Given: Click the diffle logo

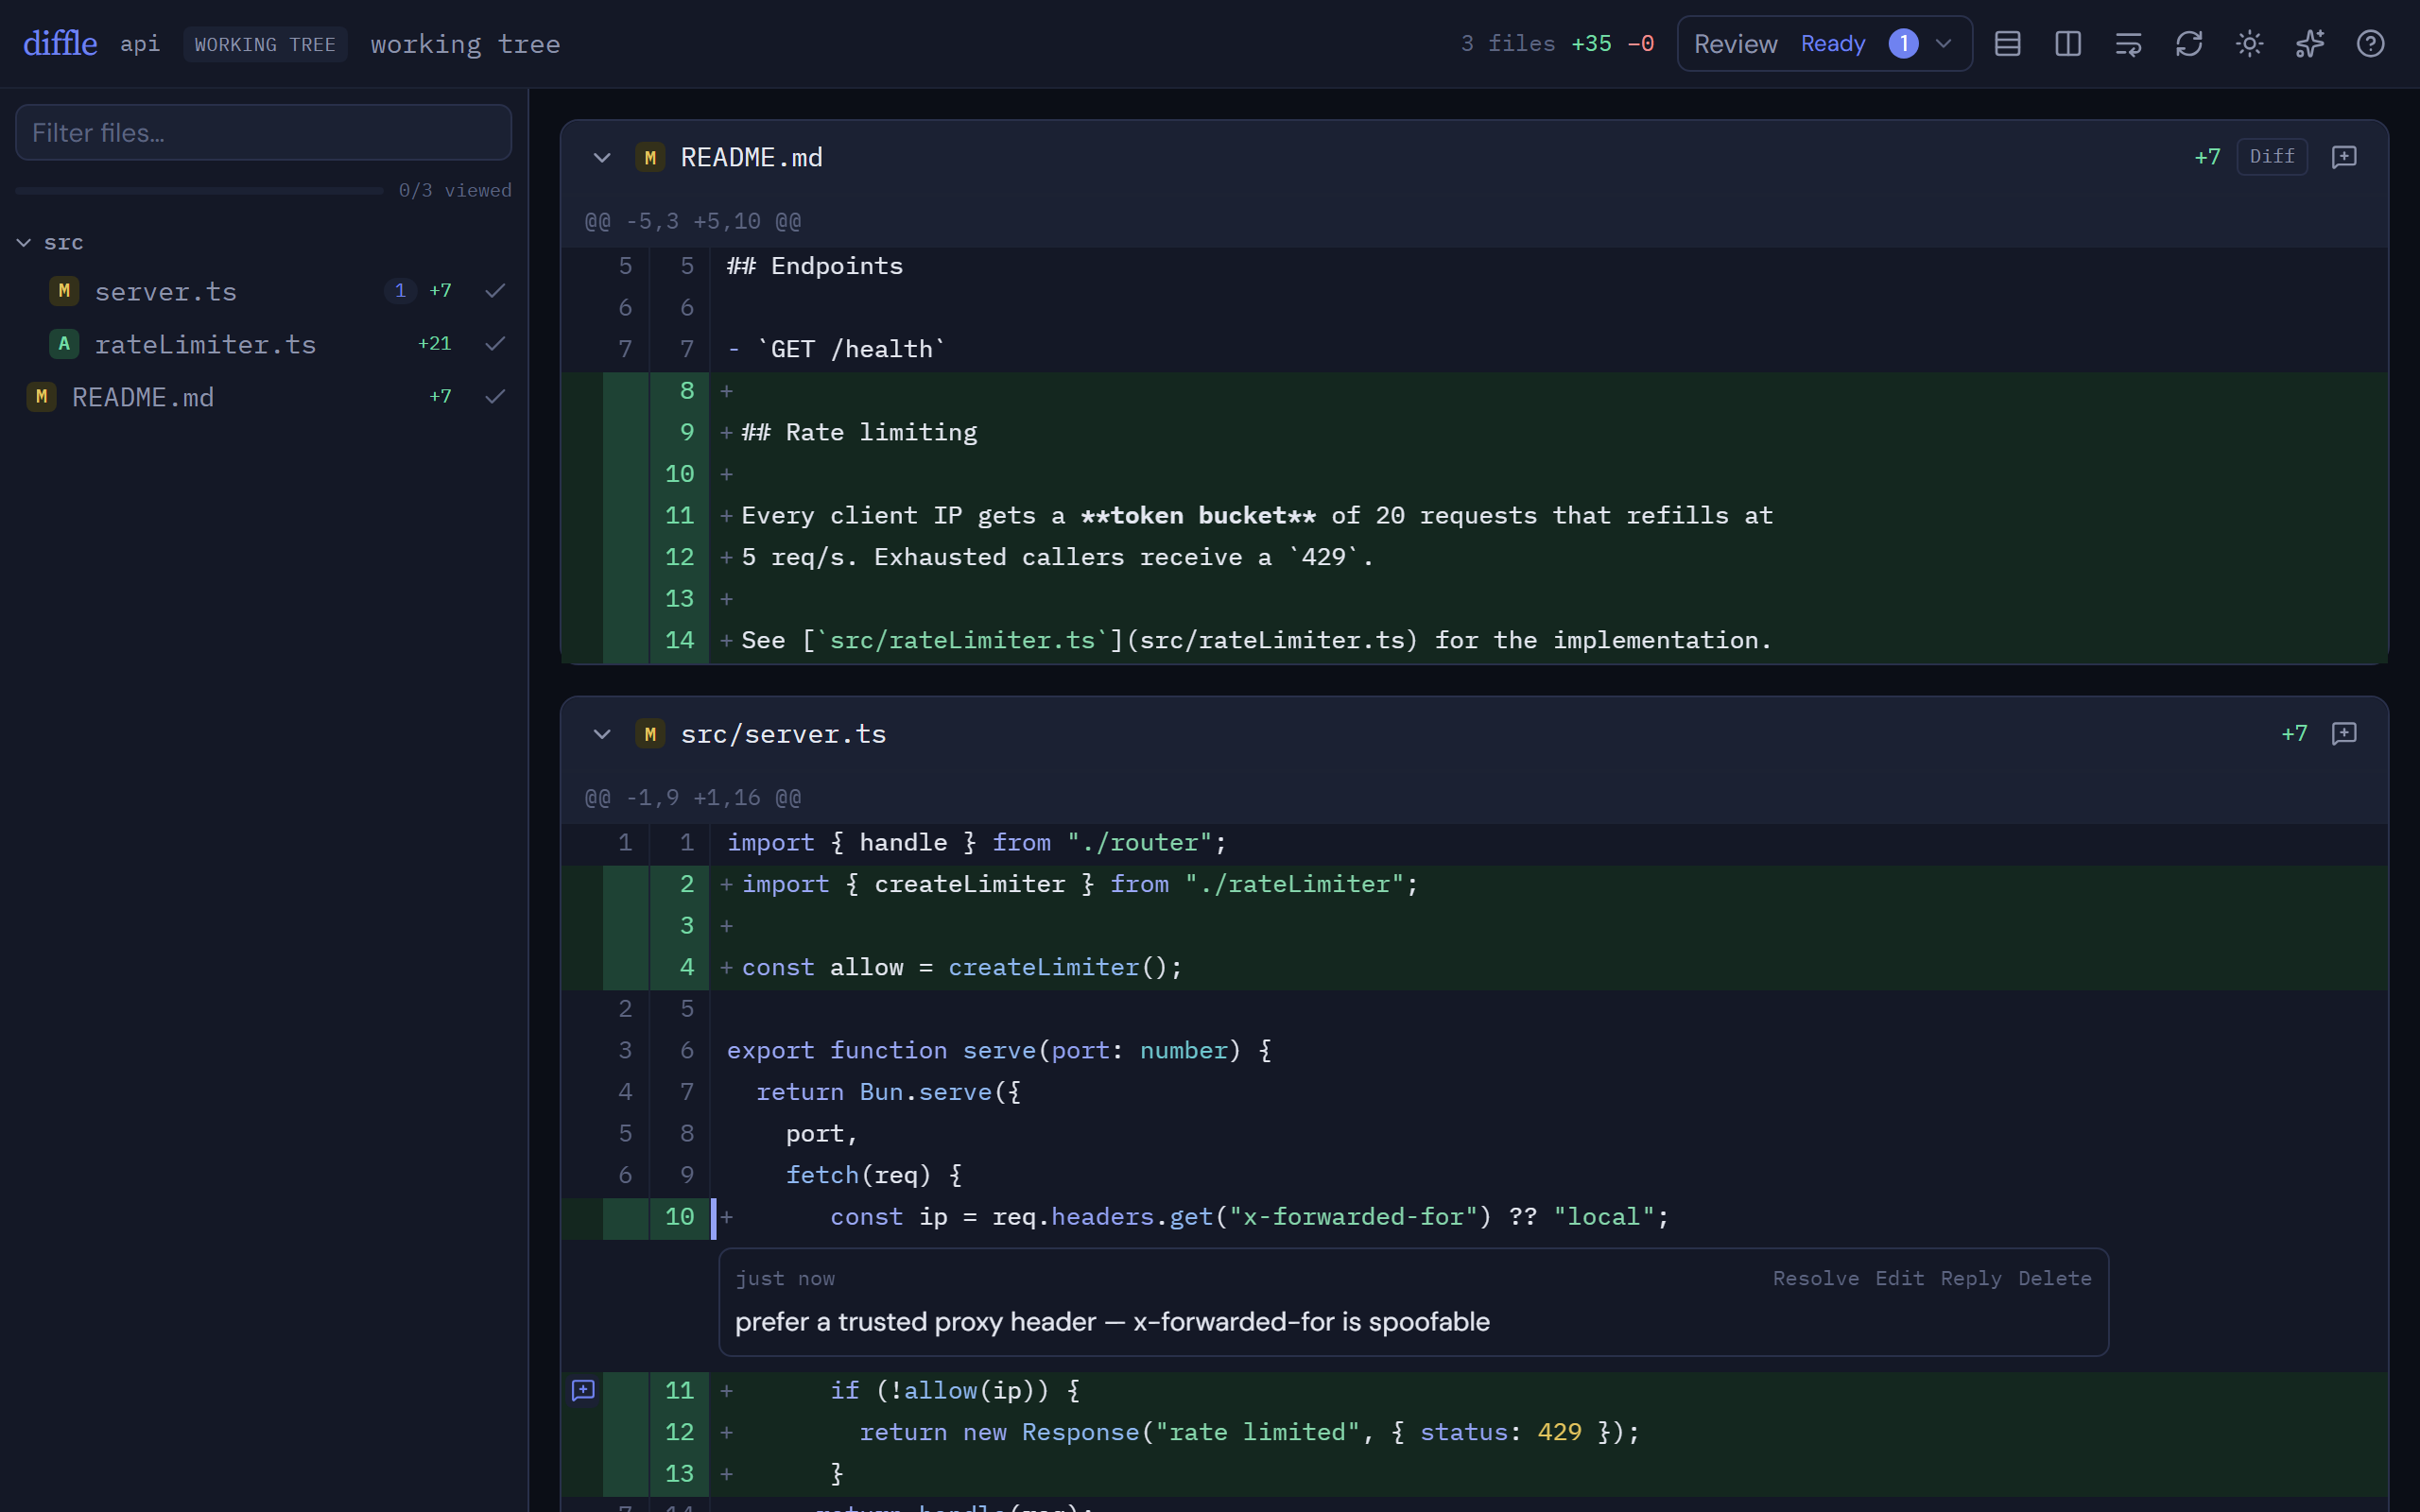Looking at the screenshot, I should [60, 44].
